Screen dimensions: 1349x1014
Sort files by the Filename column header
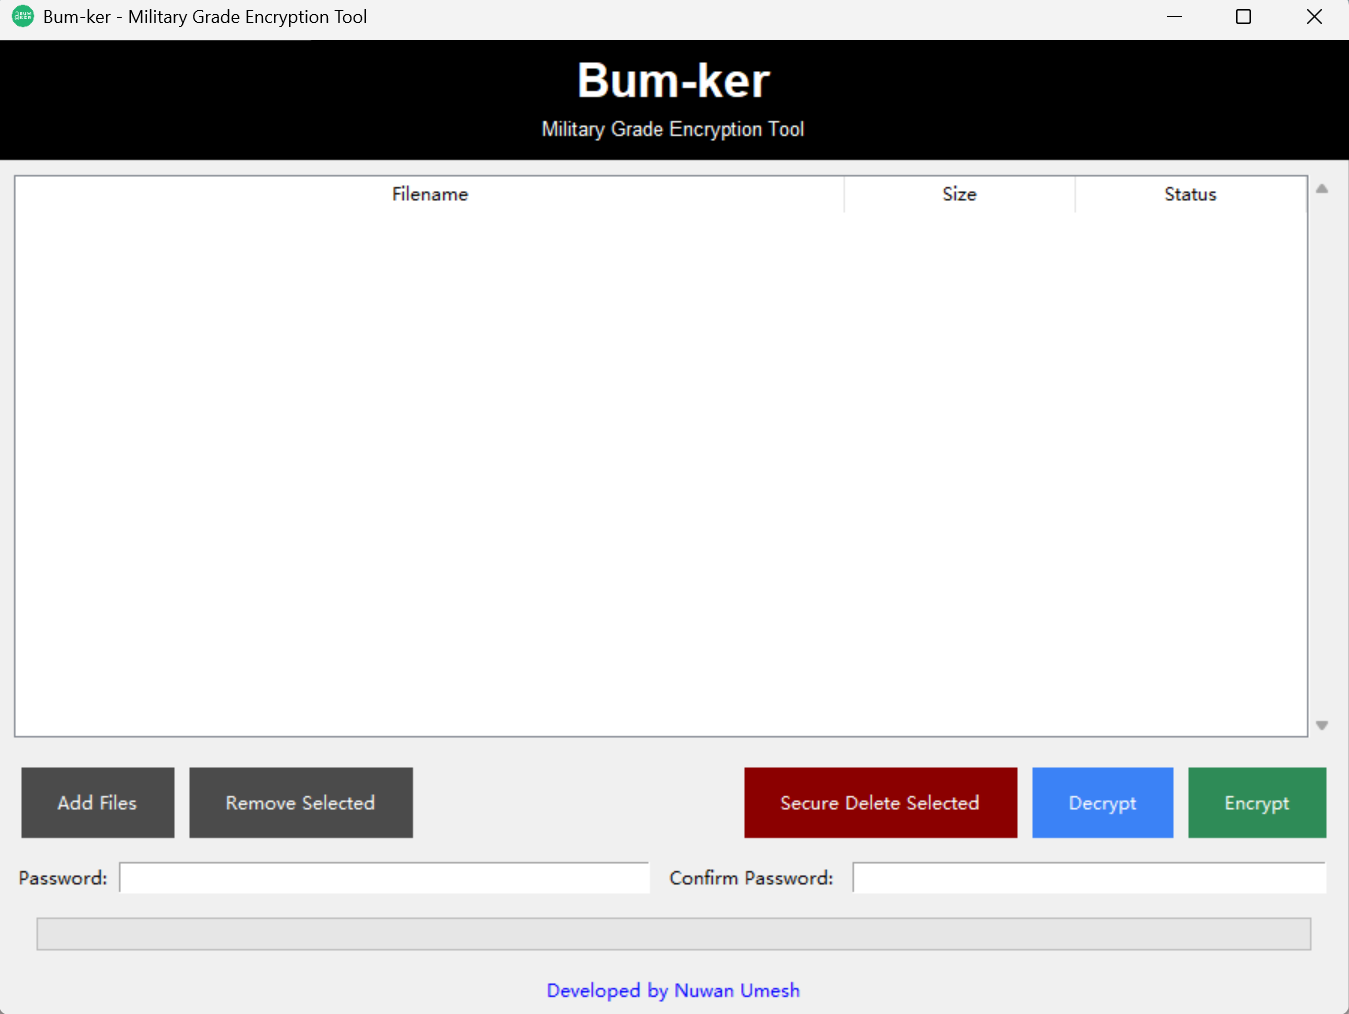tap(430, 194)
